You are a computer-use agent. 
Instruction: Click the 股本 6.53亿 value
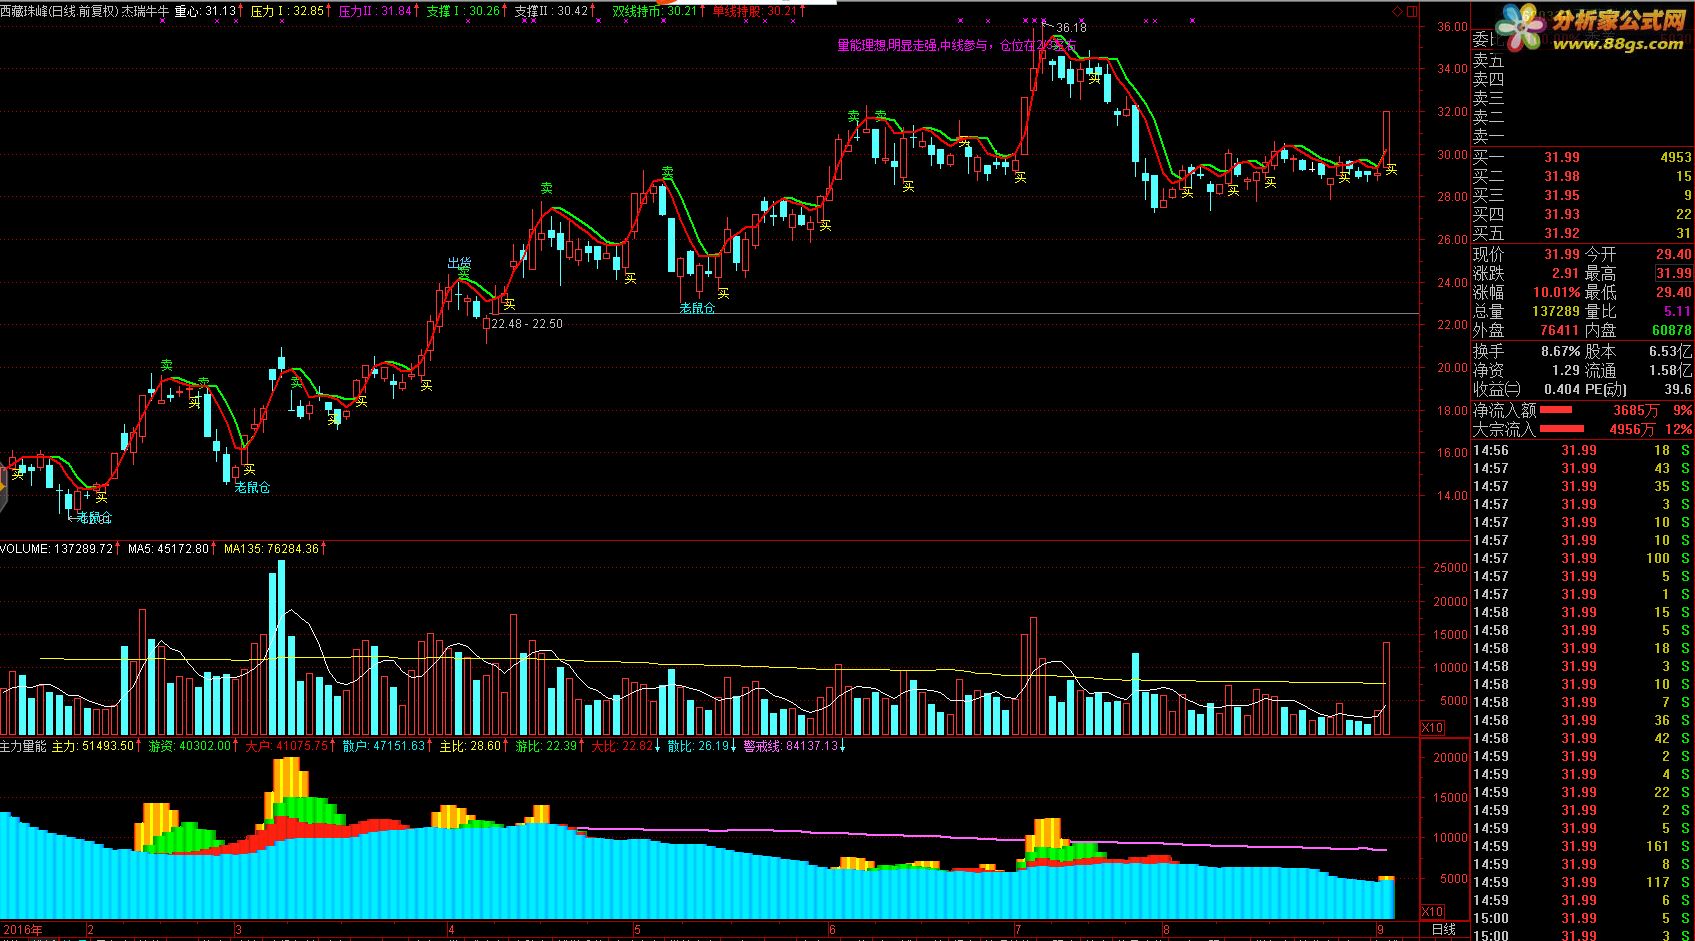(1671, 352)
